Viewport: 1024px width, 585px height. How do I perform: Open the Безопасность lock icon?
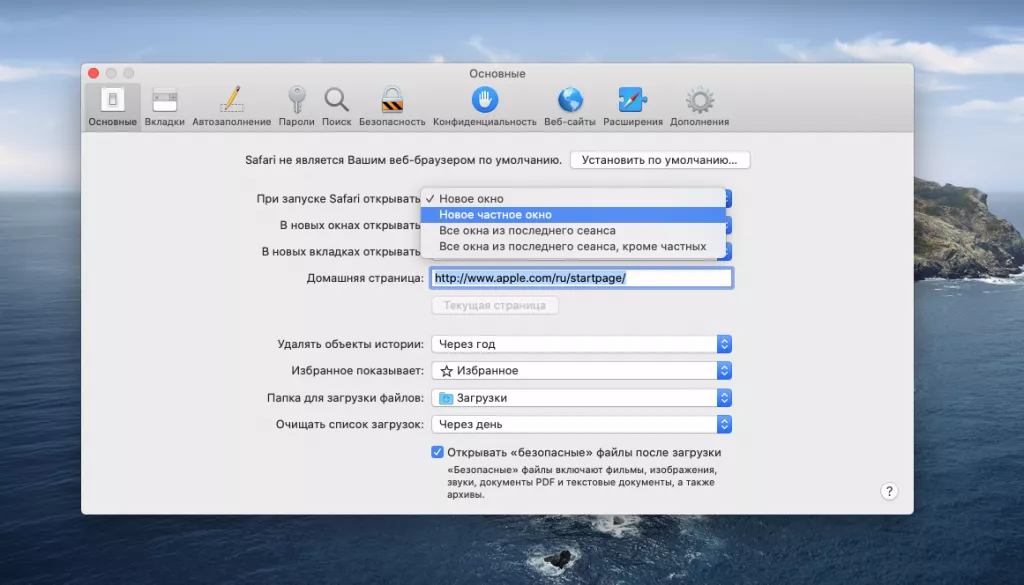pyautogui.click(x=392, y=101)
